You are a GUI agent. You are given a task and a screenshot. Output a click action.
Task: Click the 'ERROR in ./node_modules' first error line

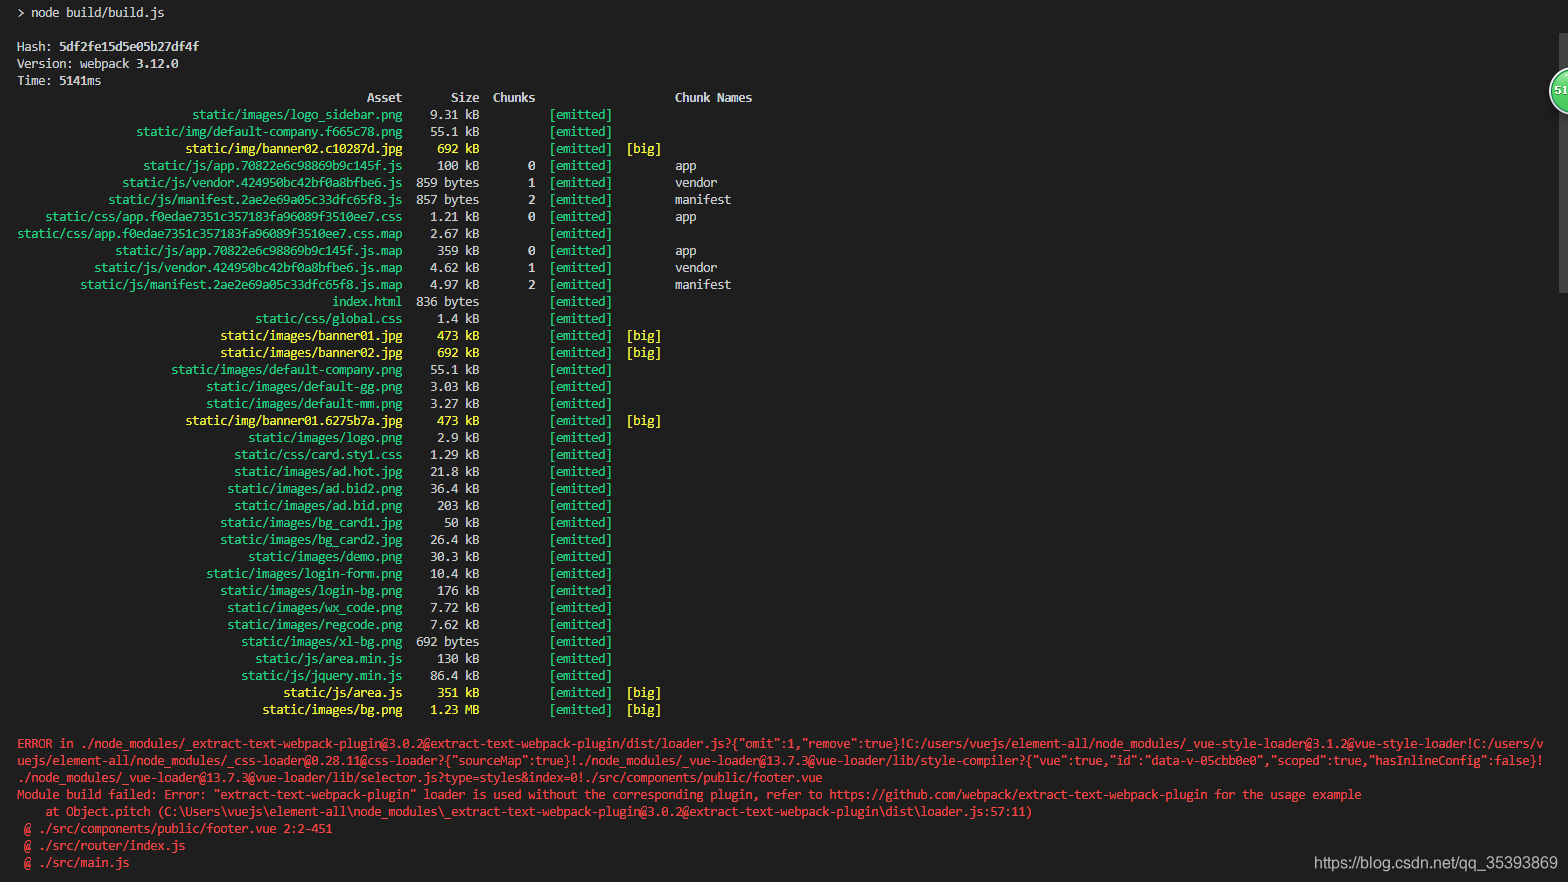point(780,744)
